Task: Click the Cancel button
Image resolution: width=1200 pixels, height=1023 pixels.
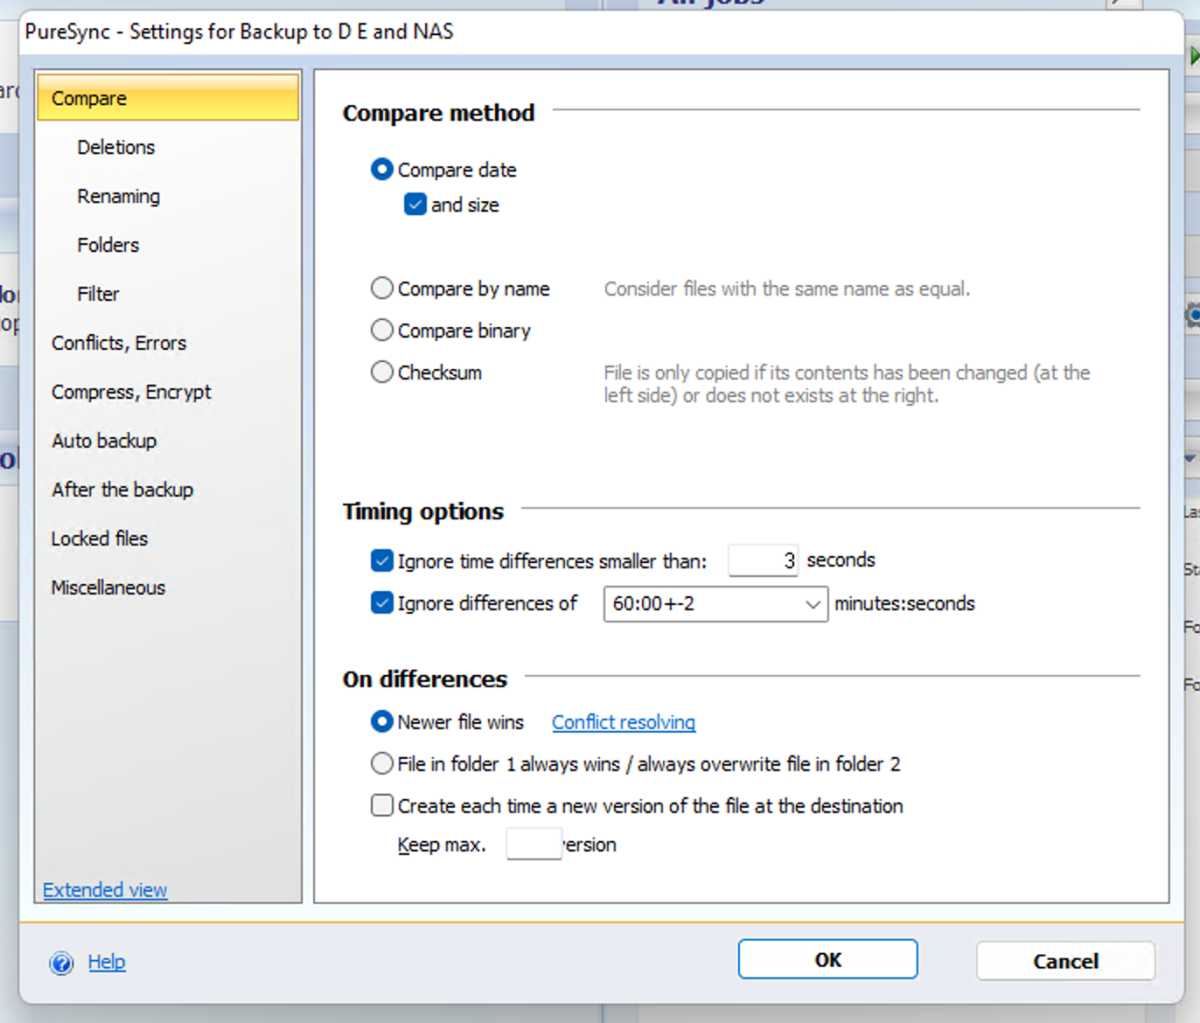Action: [1066, 961]
